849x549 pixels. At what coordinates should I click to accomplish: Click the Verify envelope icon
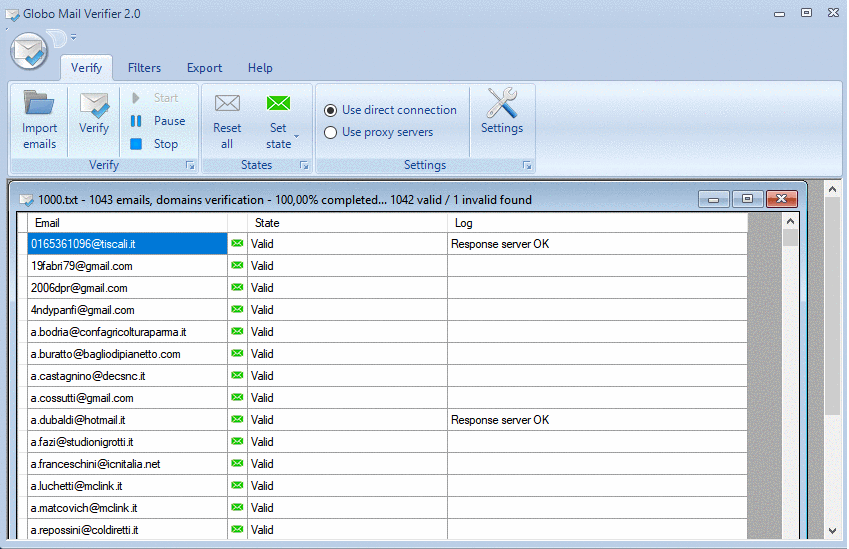click(94, 105)
